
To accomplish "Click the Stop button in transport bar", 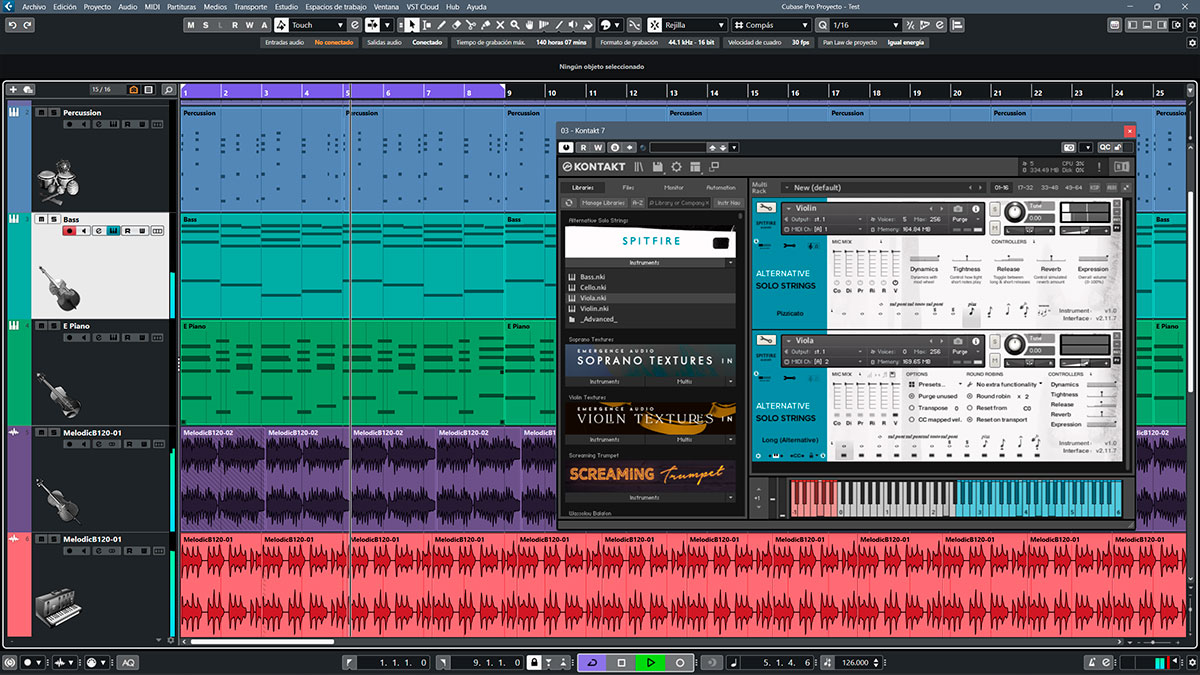I will point(621,662).
